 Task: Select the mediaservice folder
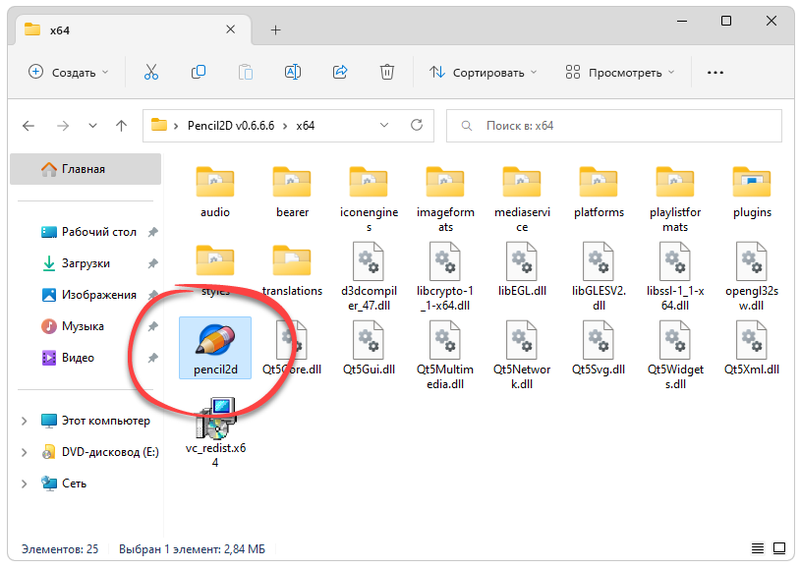click(x=522, y=199)
